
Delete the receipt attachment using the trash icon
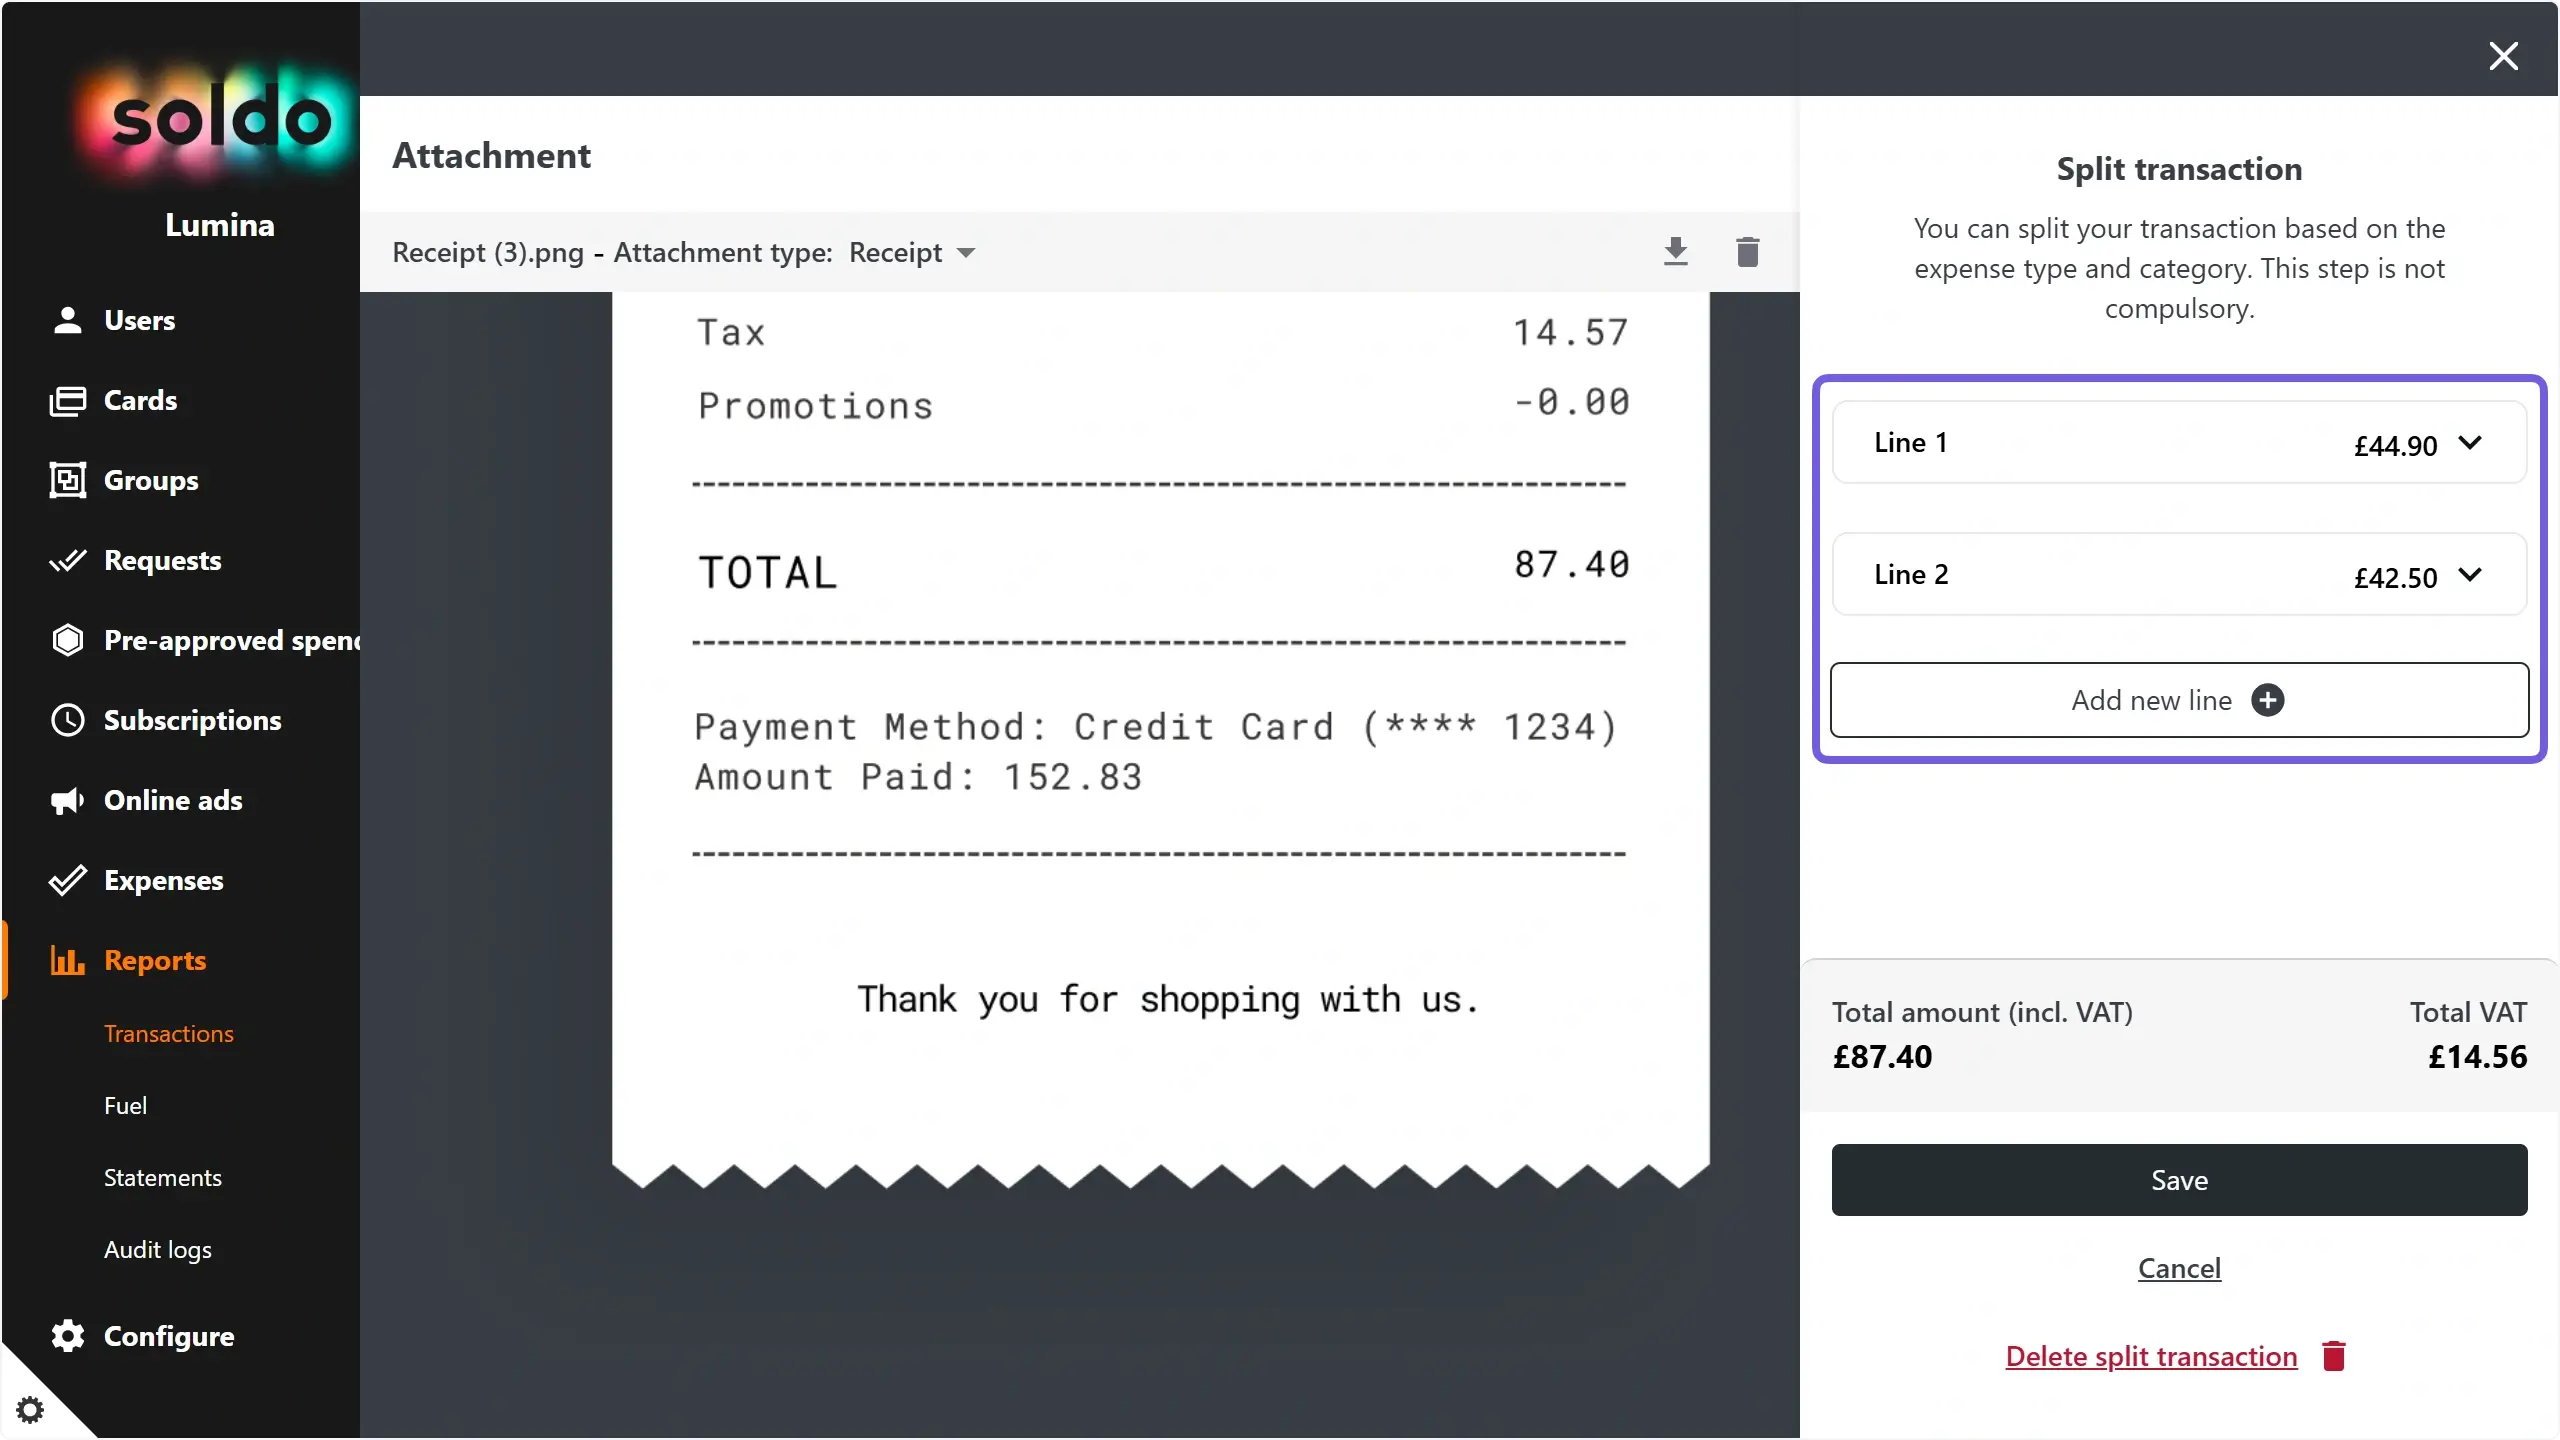click(1747, 251)
